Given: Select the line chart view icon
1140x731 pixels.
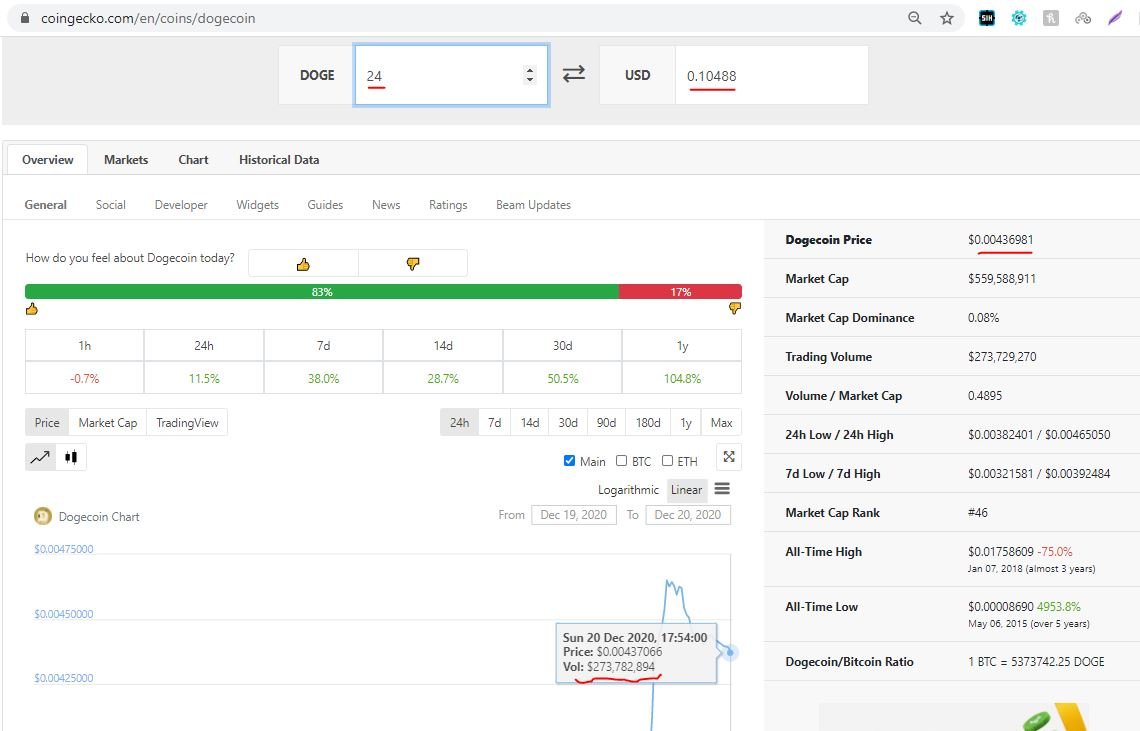Looking at the screenshot, I should [x=40, y=457].
